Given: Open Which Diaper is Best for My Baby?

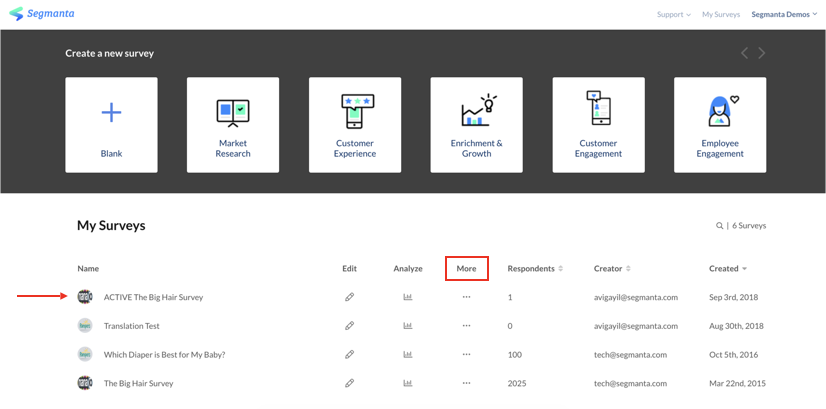Looking at the screenshot, I should 165,355.
